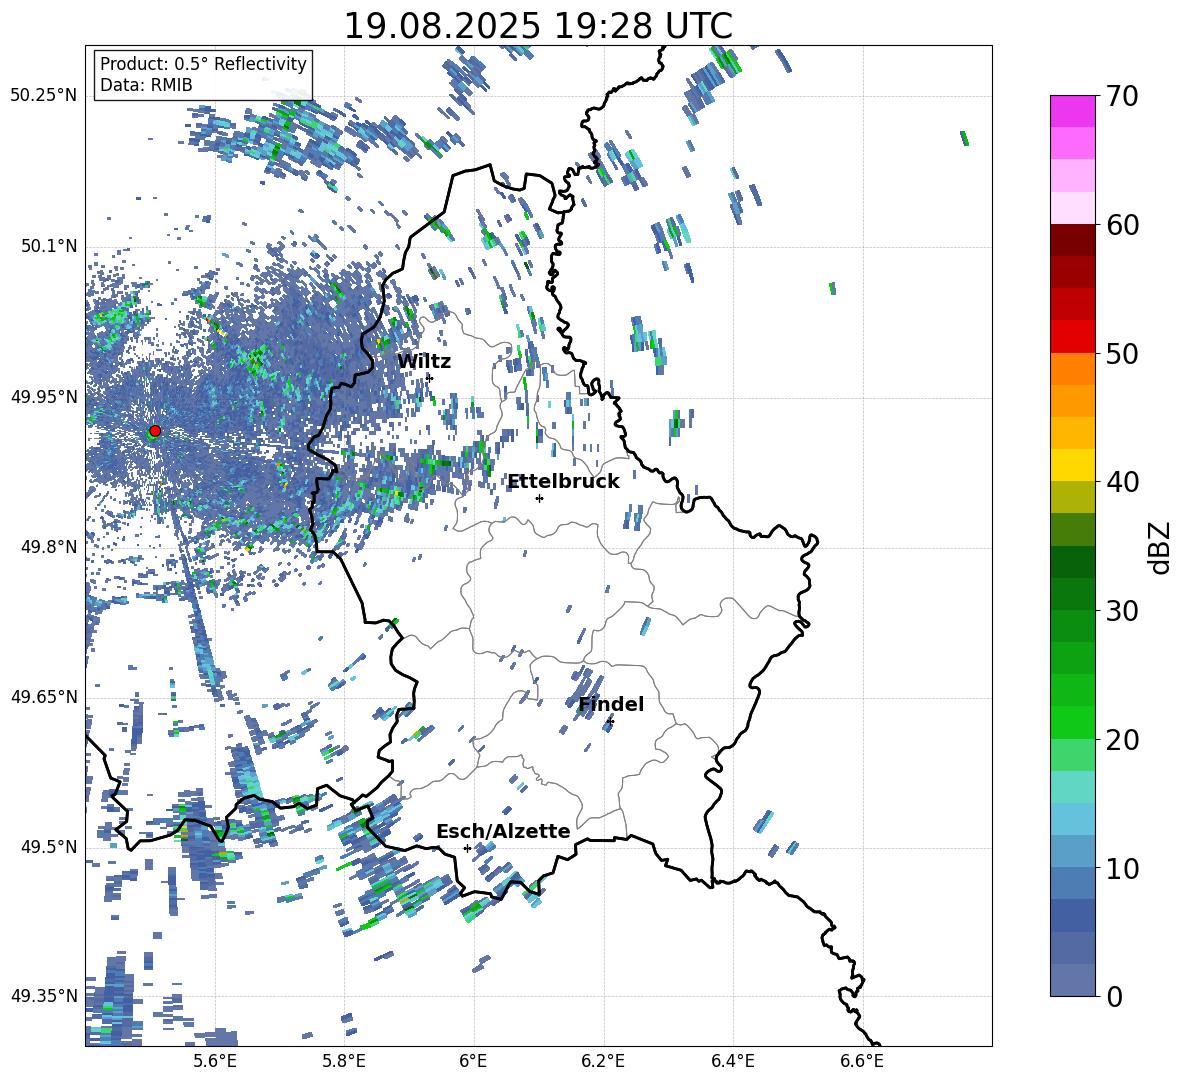Click the Findel station cross marker
This screenshot has width=1184, height=1081.
click(x=610, y=722)
